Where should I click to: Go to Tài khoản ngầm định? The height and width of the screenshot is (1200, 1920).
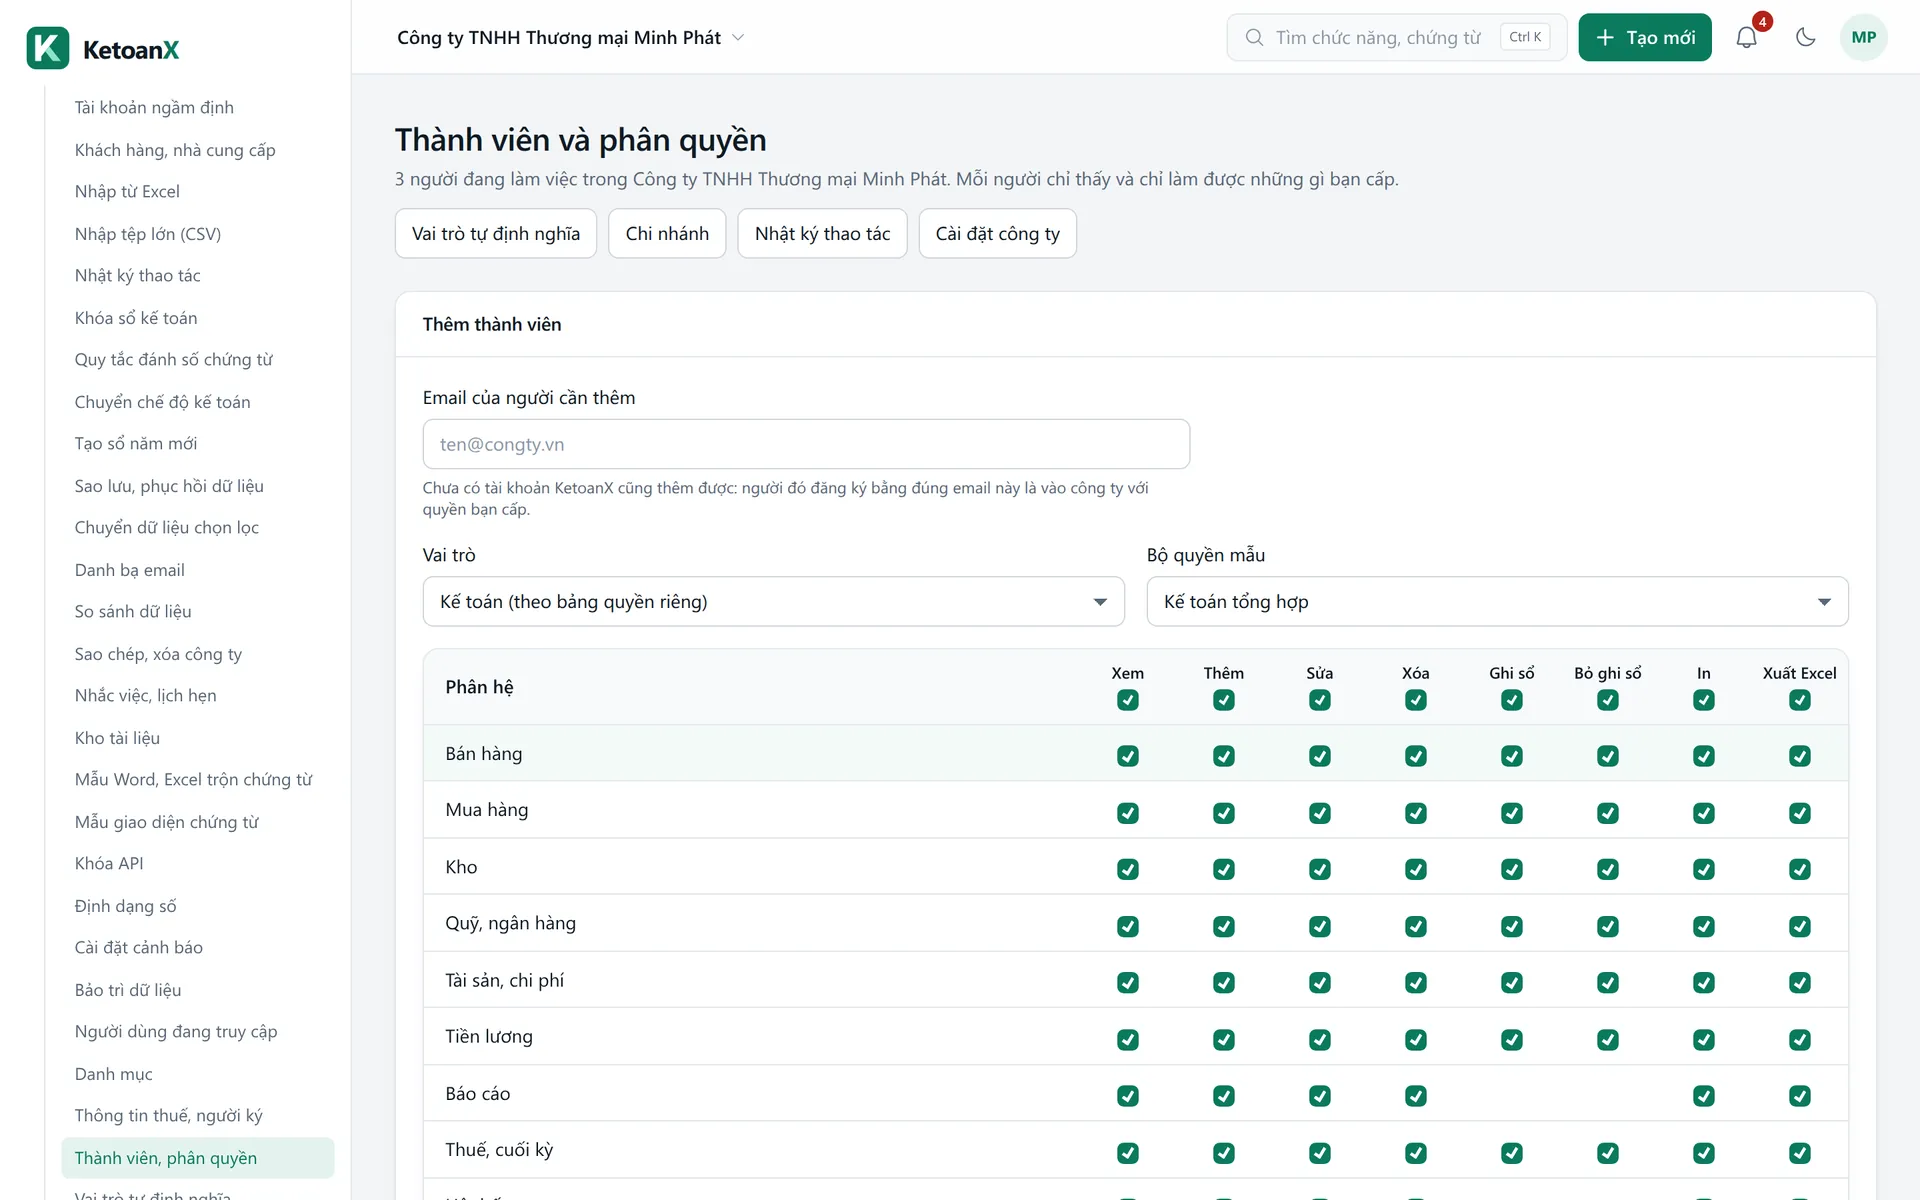154,107
